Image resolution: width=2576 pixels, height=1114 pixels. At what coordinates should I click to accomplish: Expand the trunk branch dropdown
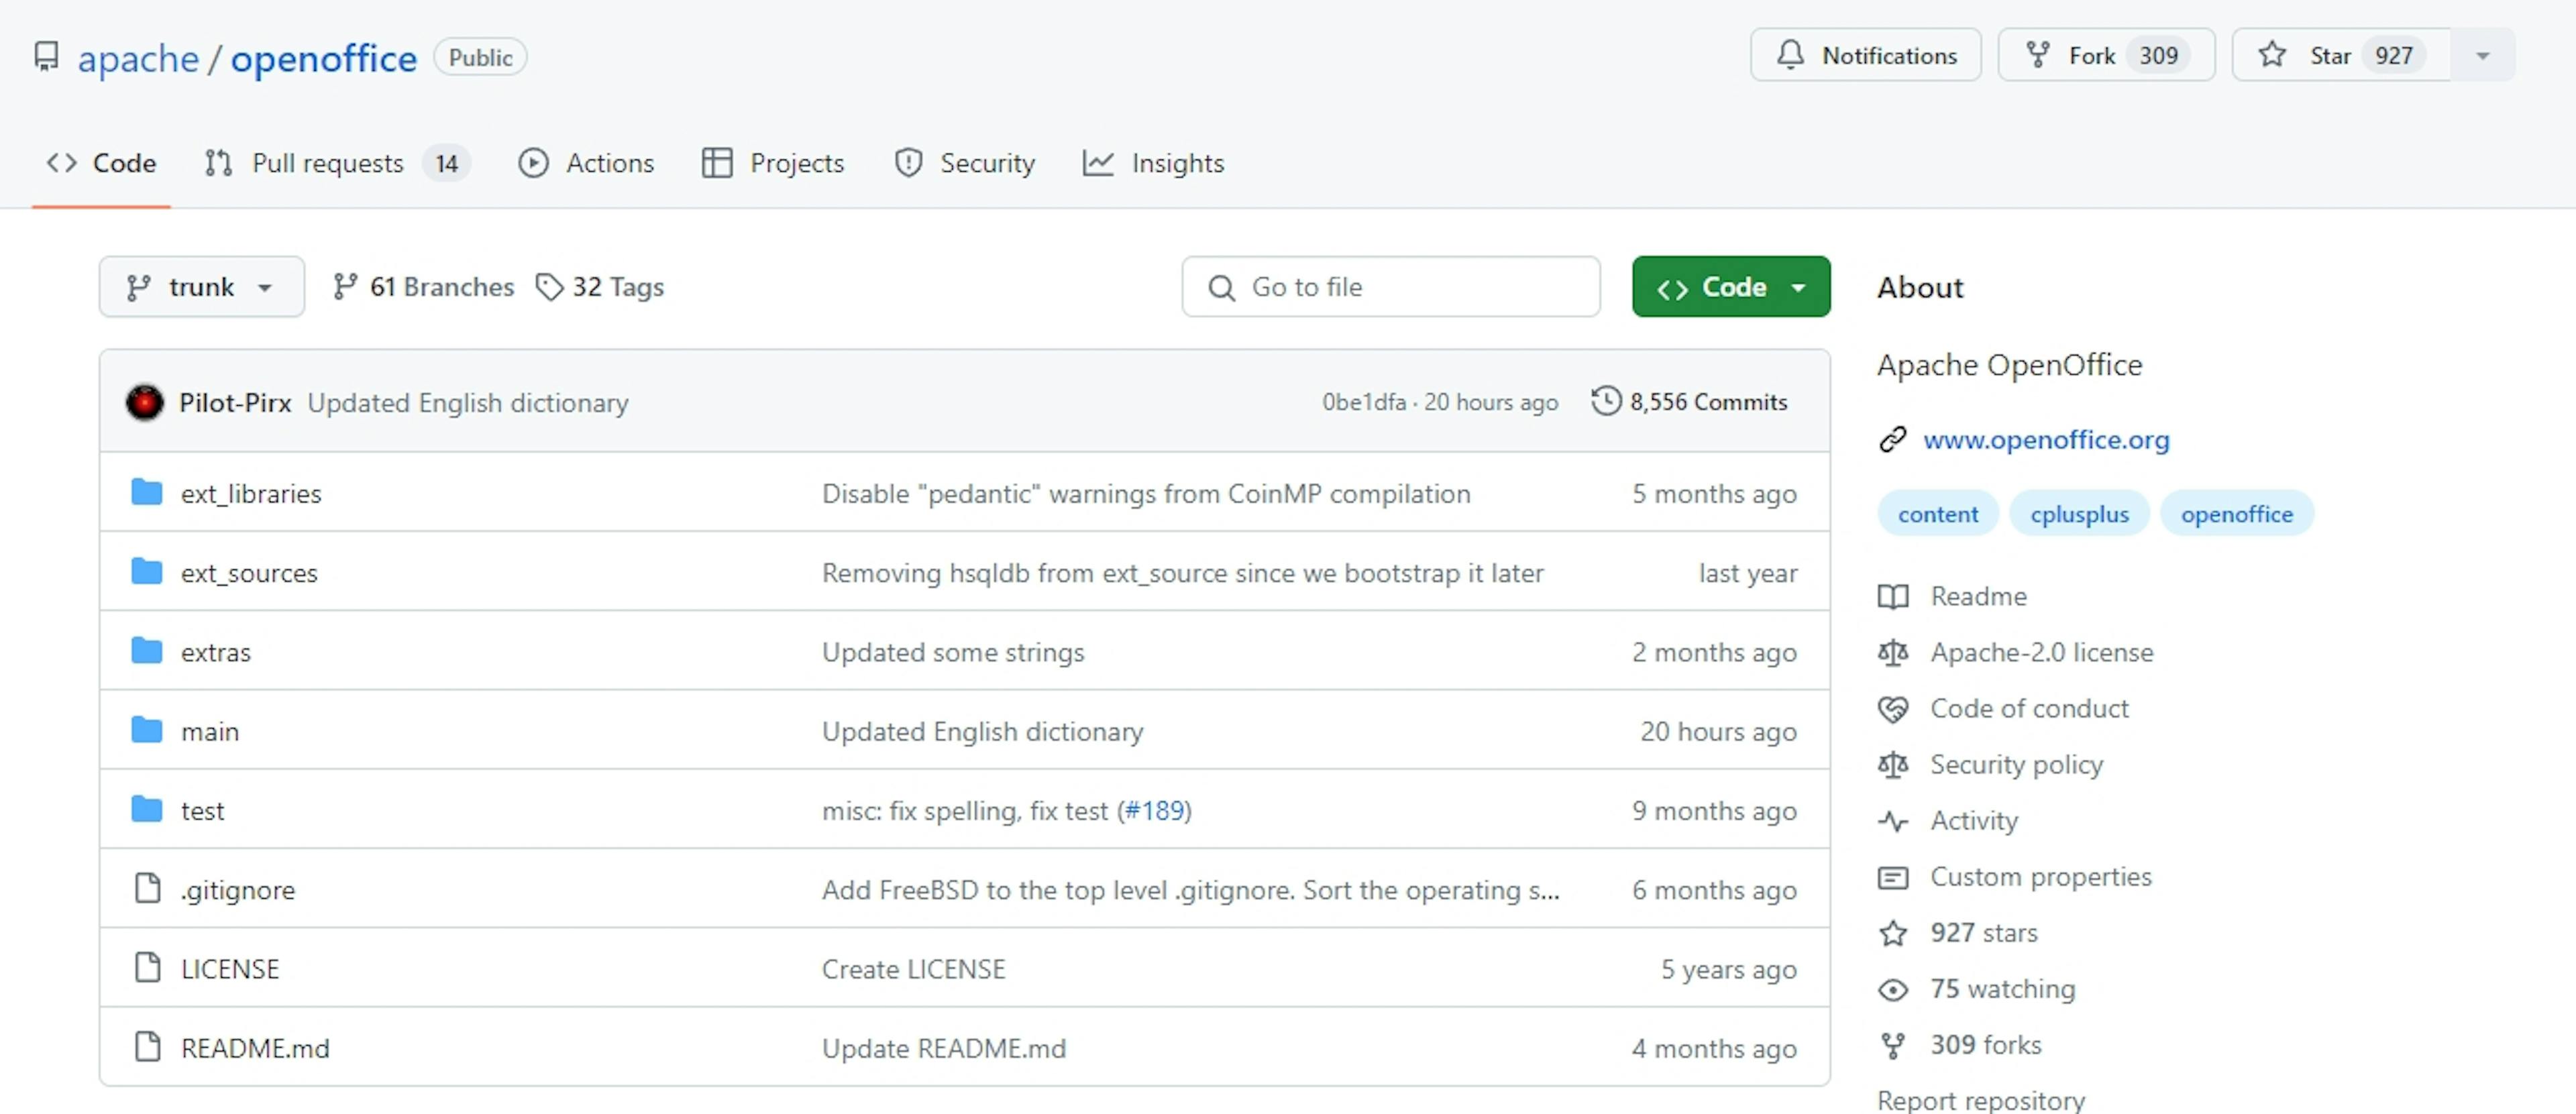199,286
